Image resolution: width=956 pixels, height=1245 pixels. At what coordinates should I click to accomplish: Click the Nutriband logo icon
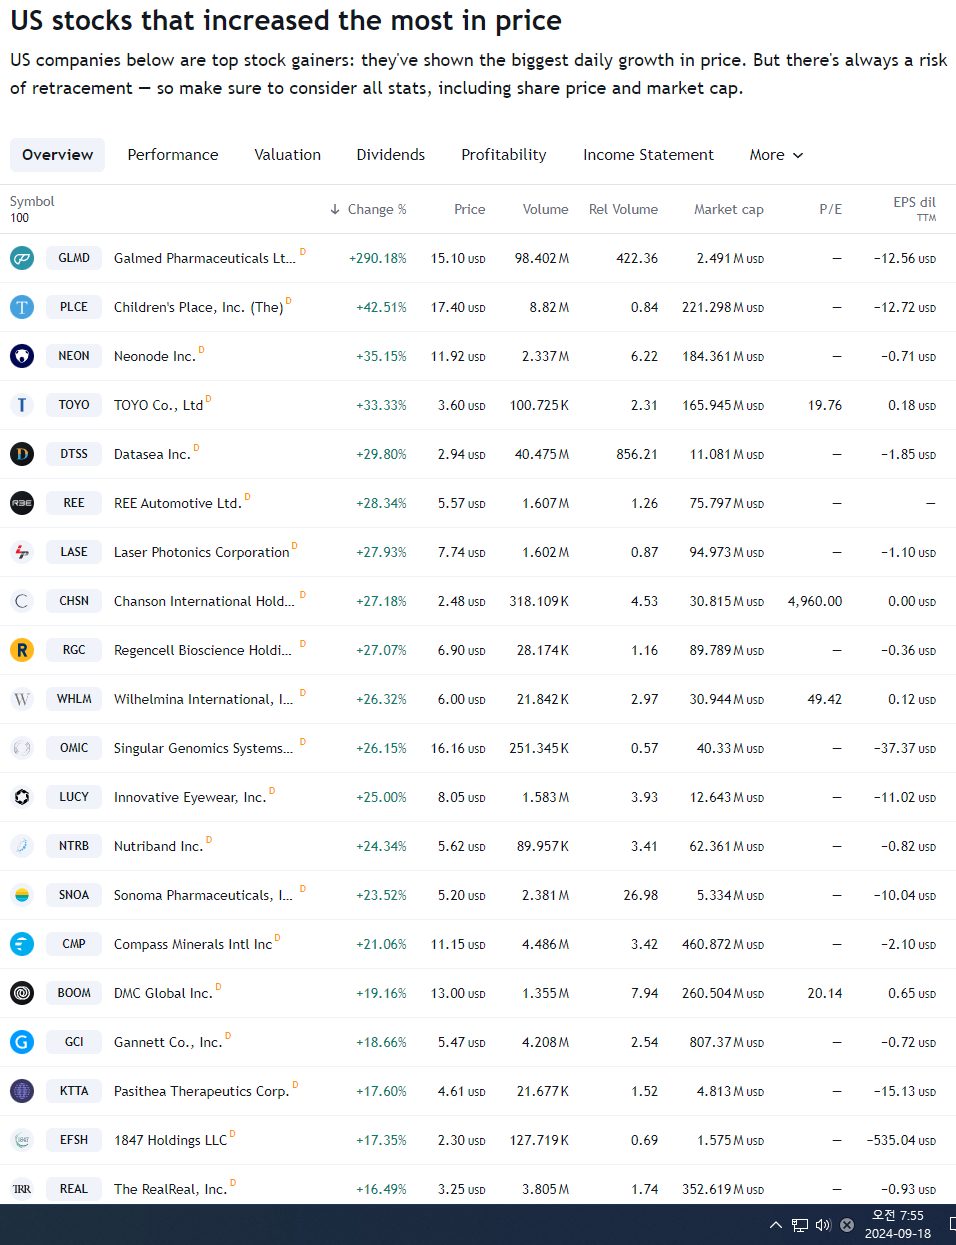click(x=22, y=846)
